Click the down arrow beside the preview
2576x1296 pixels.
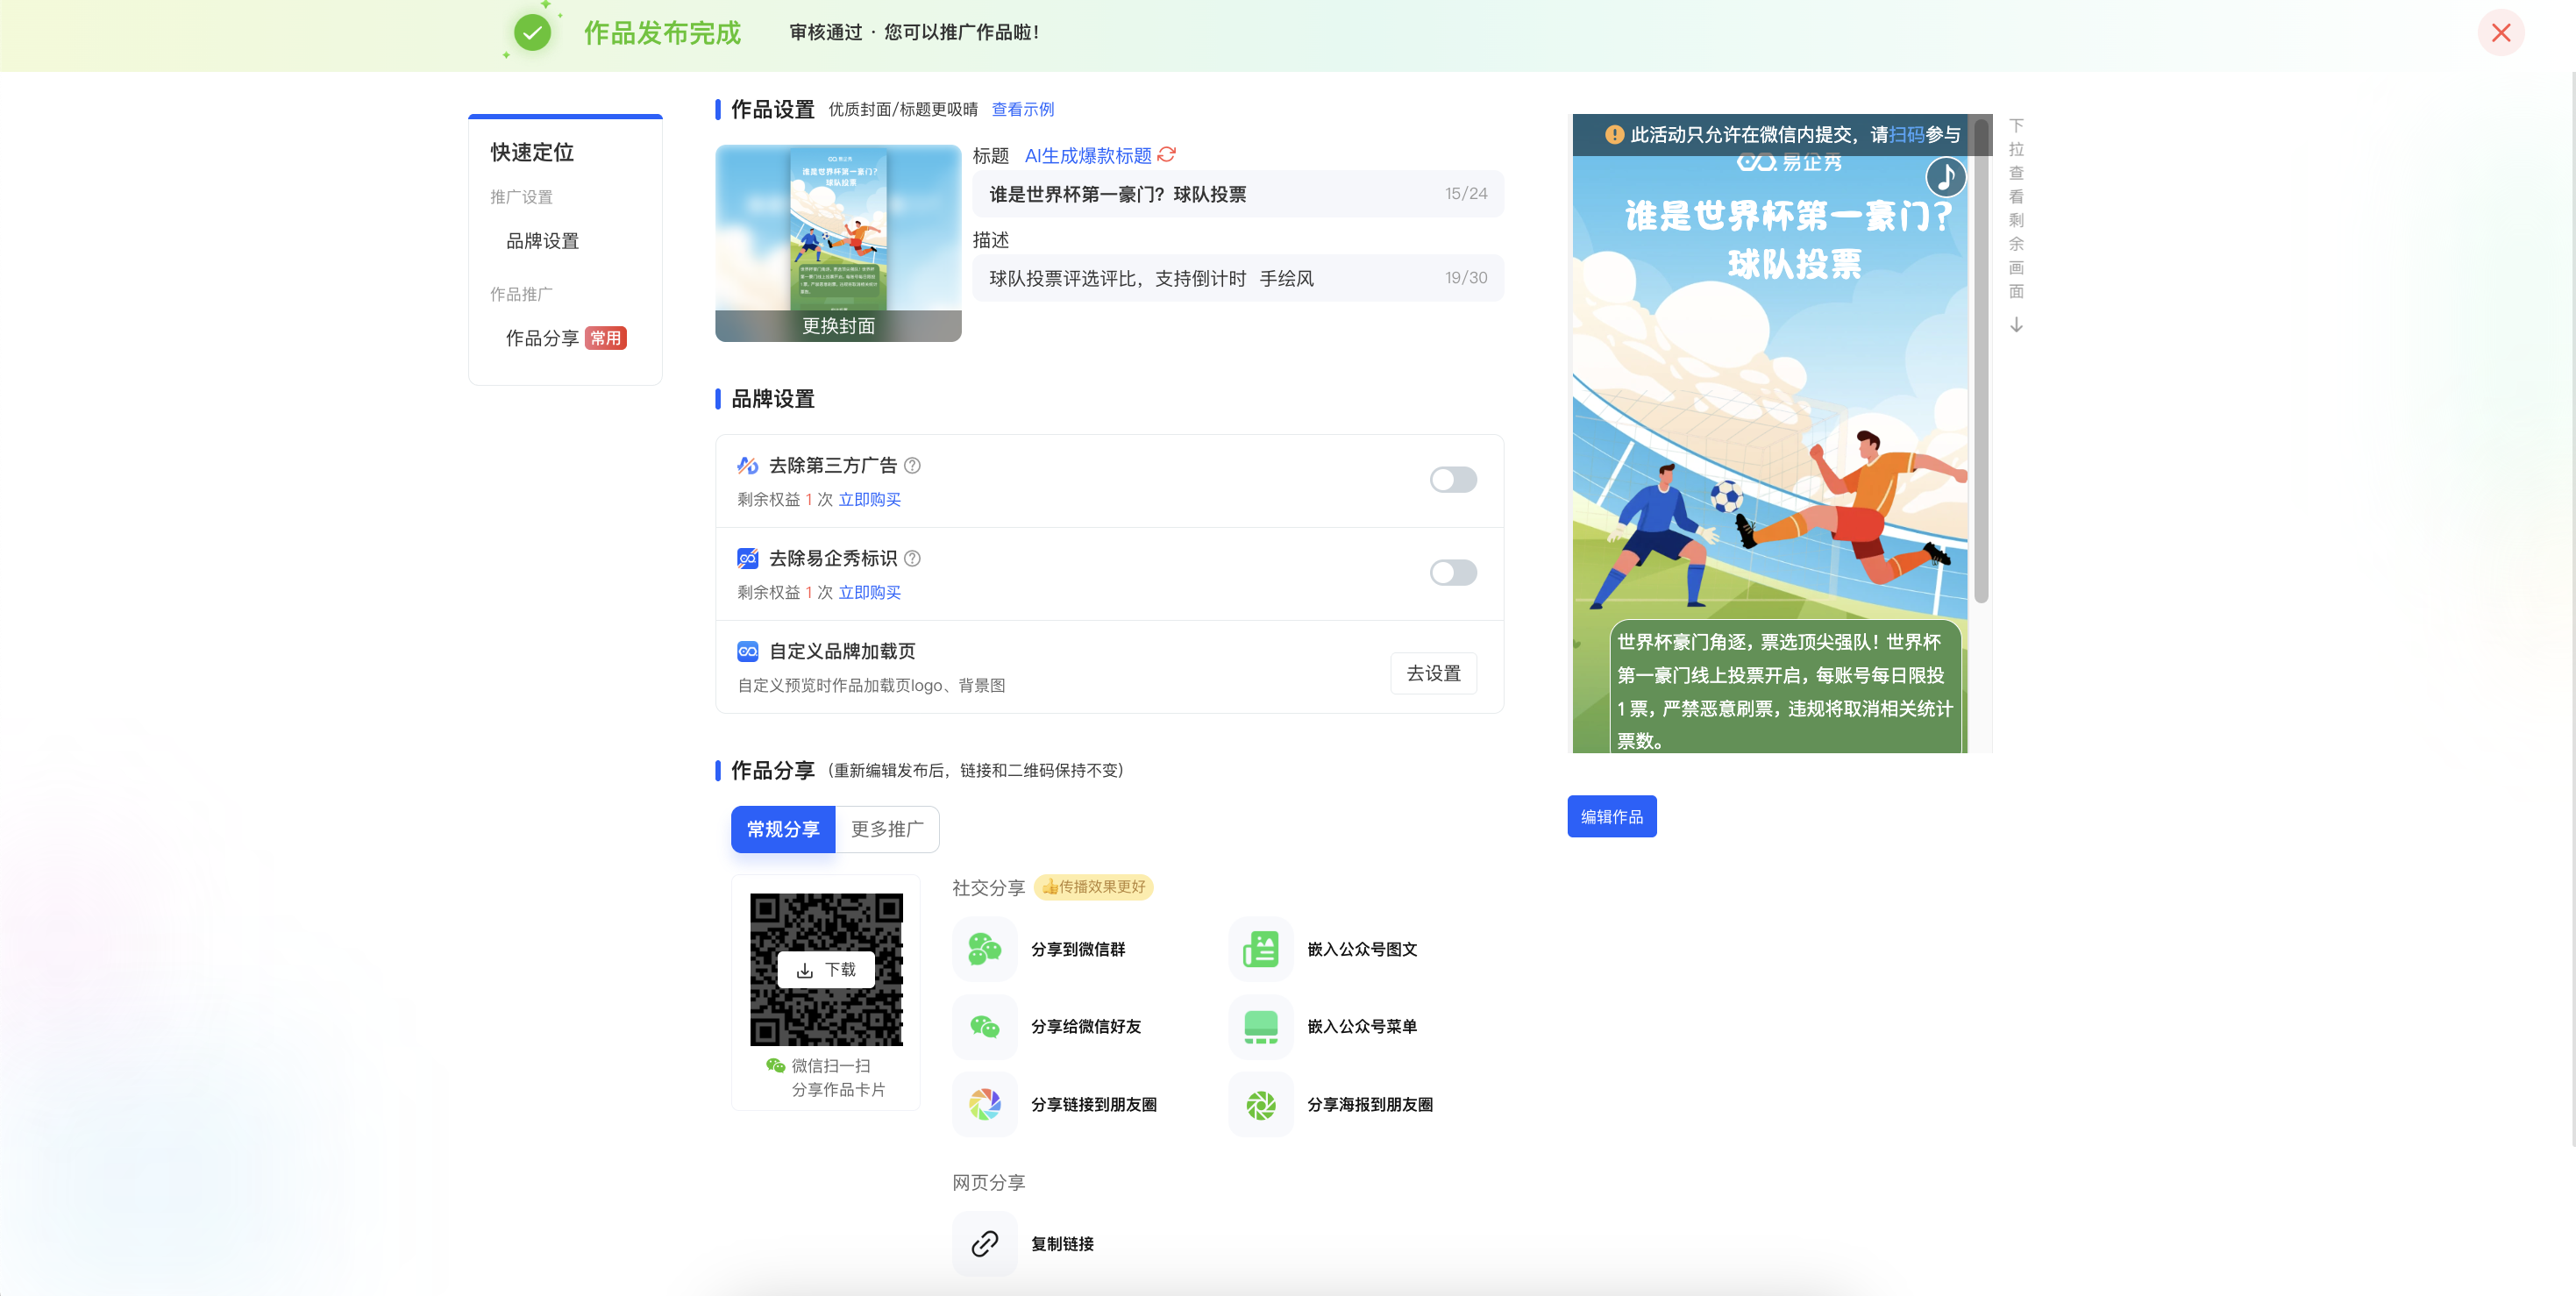pyautogui.click(x=2016, y=325)
